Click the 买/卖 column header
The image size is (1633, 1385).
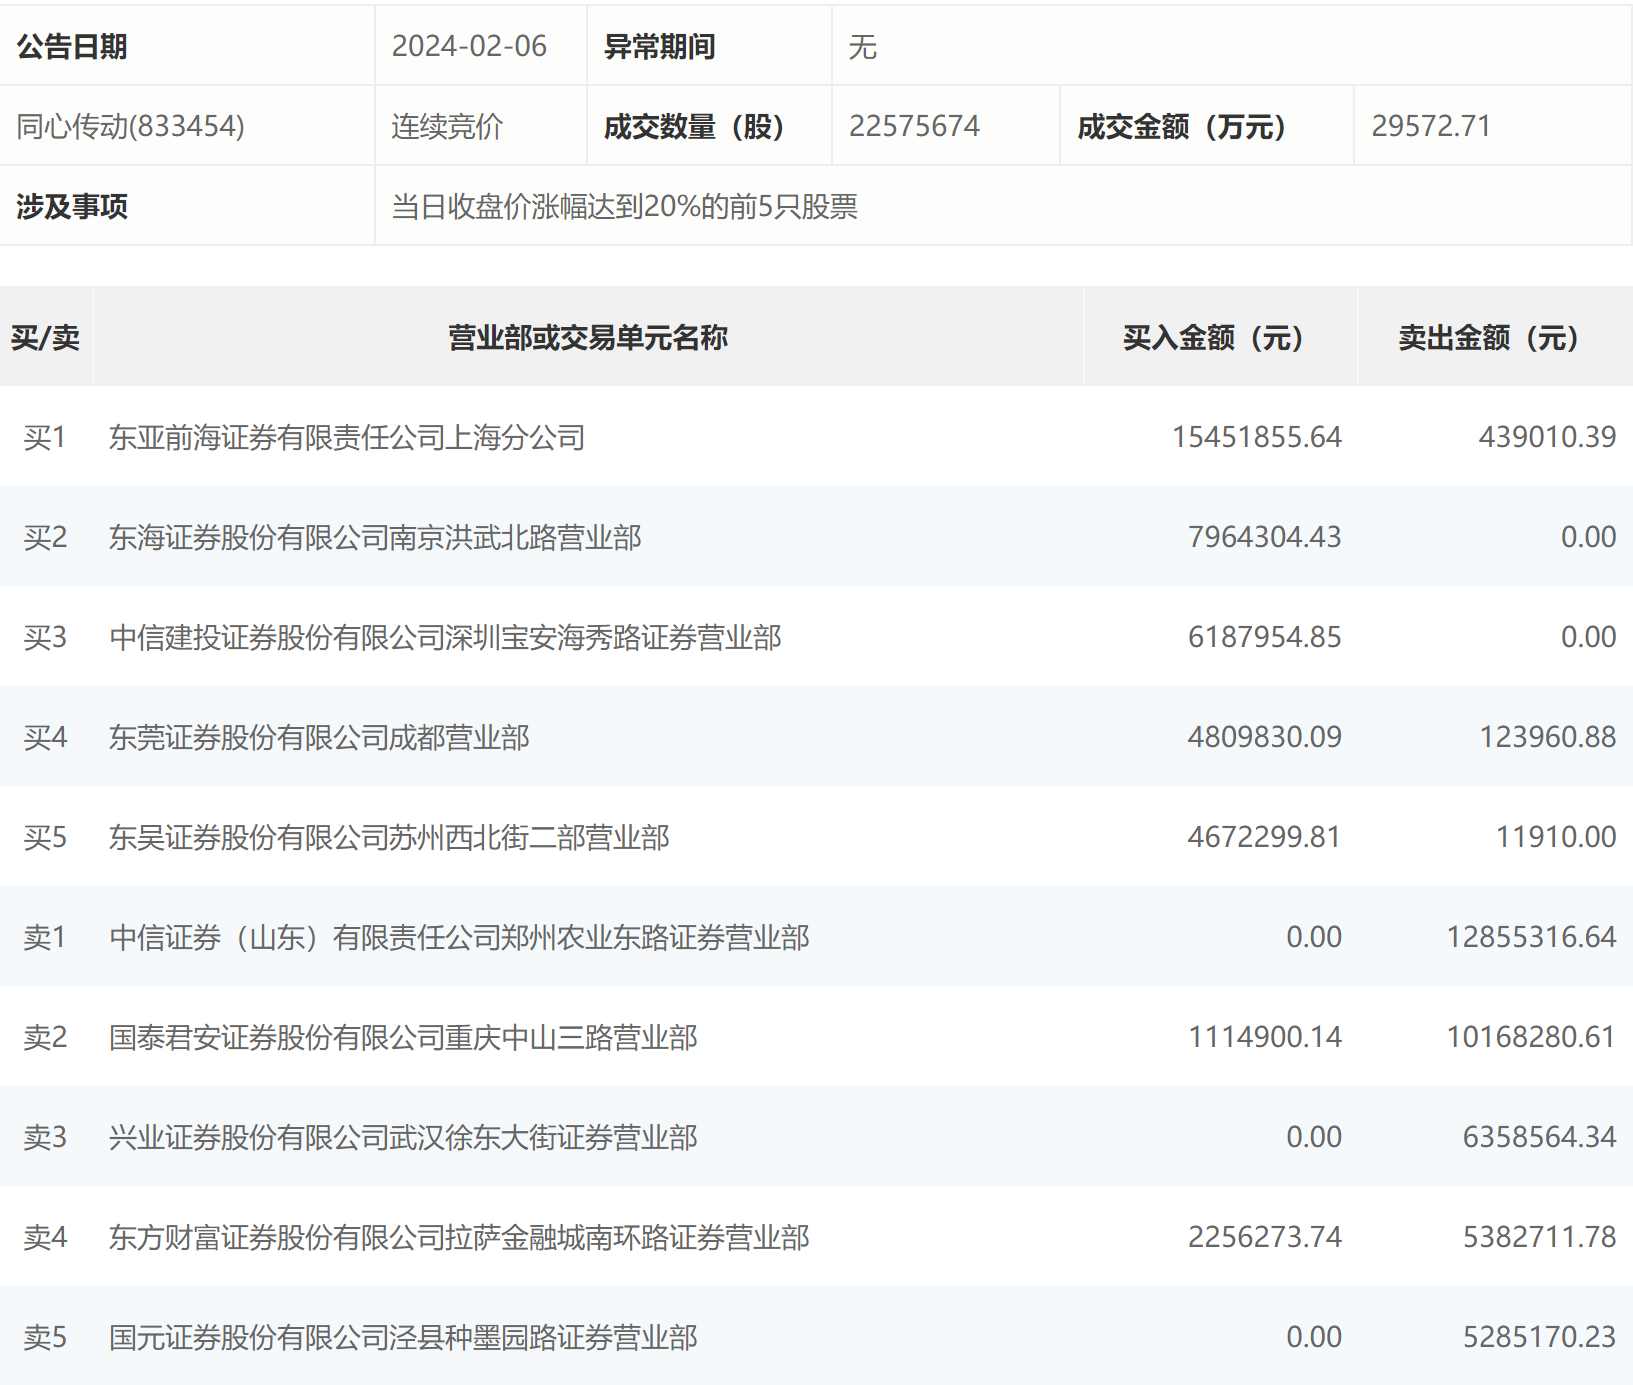(46, 338)
